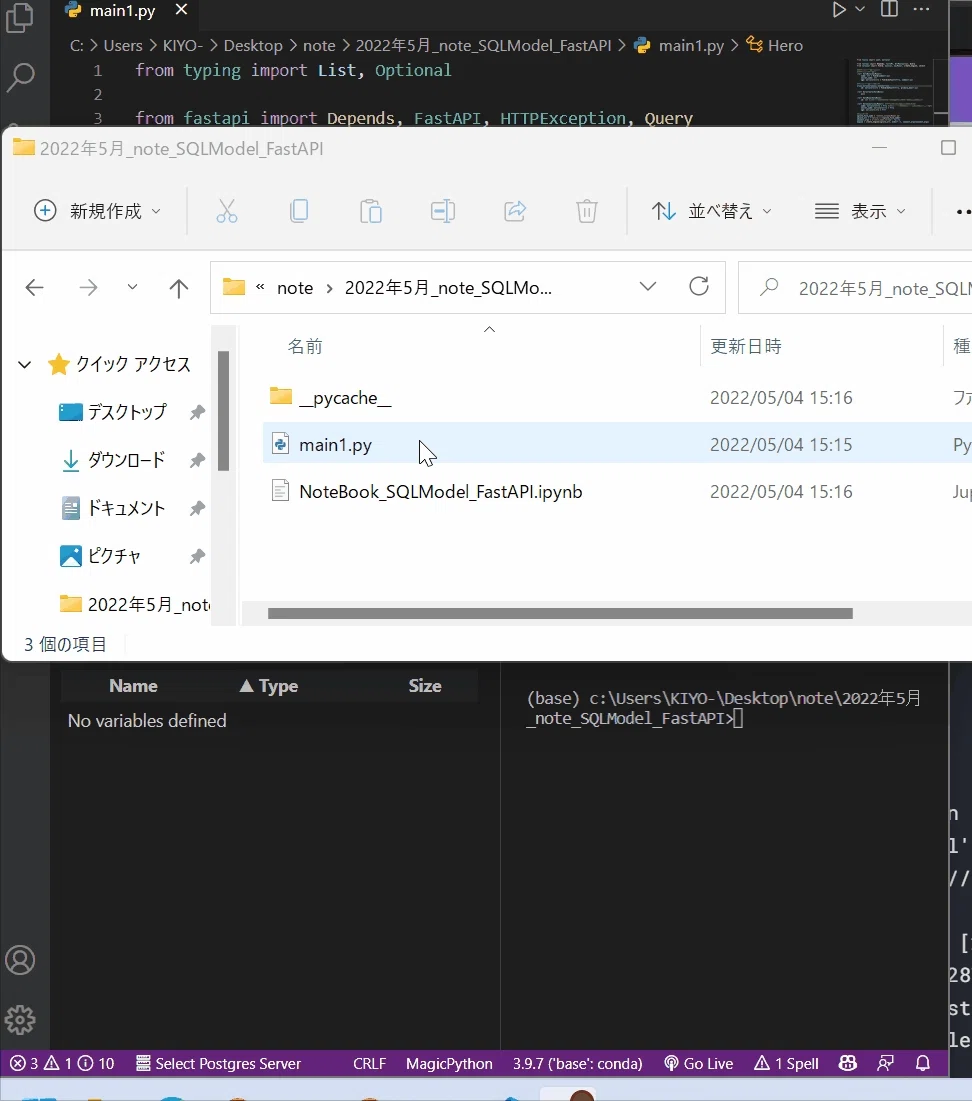Sort by 更新日時 column header
The width and height of the screenshot is (972, 1101).
pos(746,346)
